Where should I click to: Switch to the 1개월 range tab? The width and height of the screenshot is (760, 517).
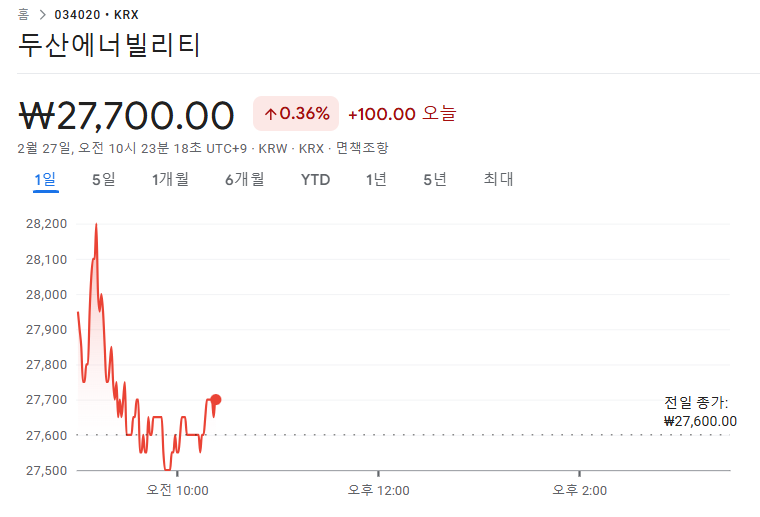click(x=170, y=180)
